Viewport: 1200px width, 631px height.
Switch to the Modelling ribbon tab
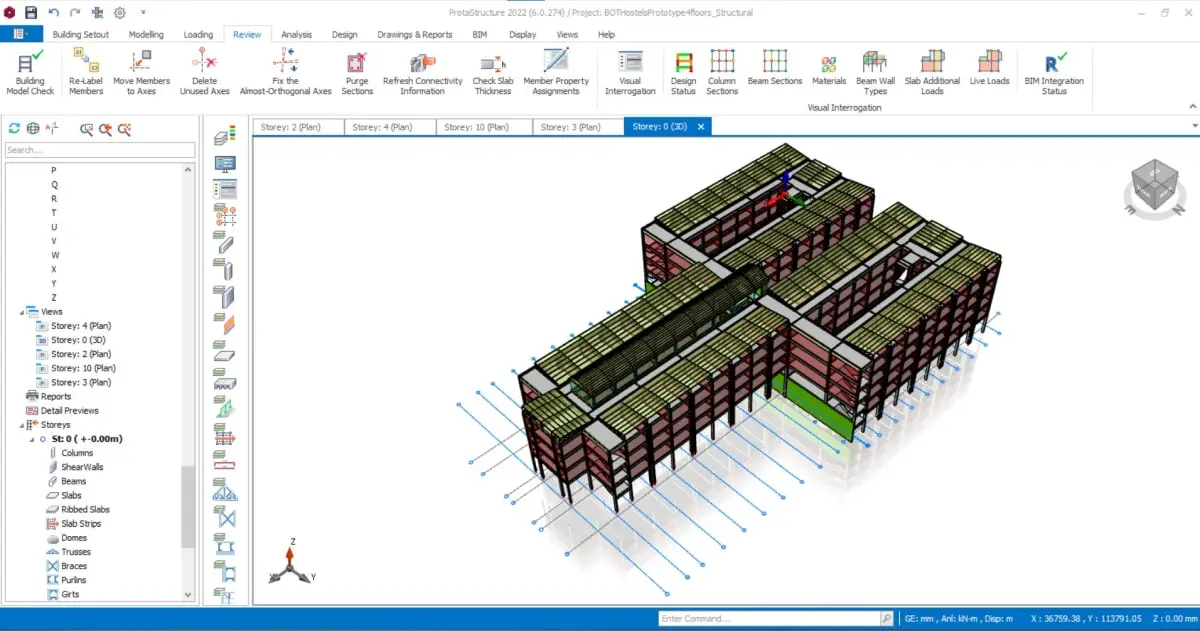(146, 34)
